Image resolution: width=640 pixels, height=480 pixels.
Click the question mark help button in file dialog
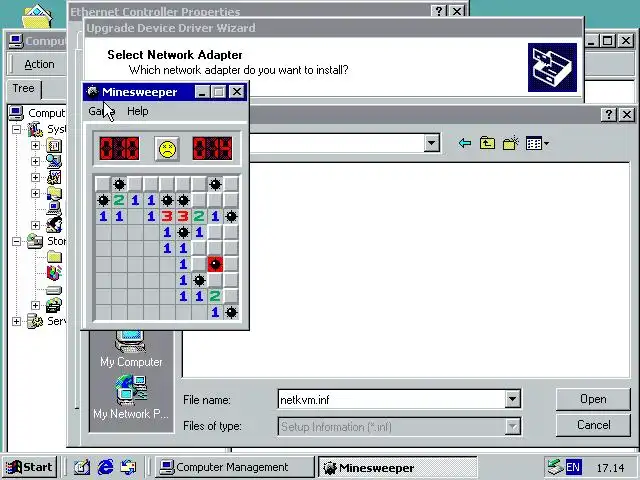tap(609, 115)
